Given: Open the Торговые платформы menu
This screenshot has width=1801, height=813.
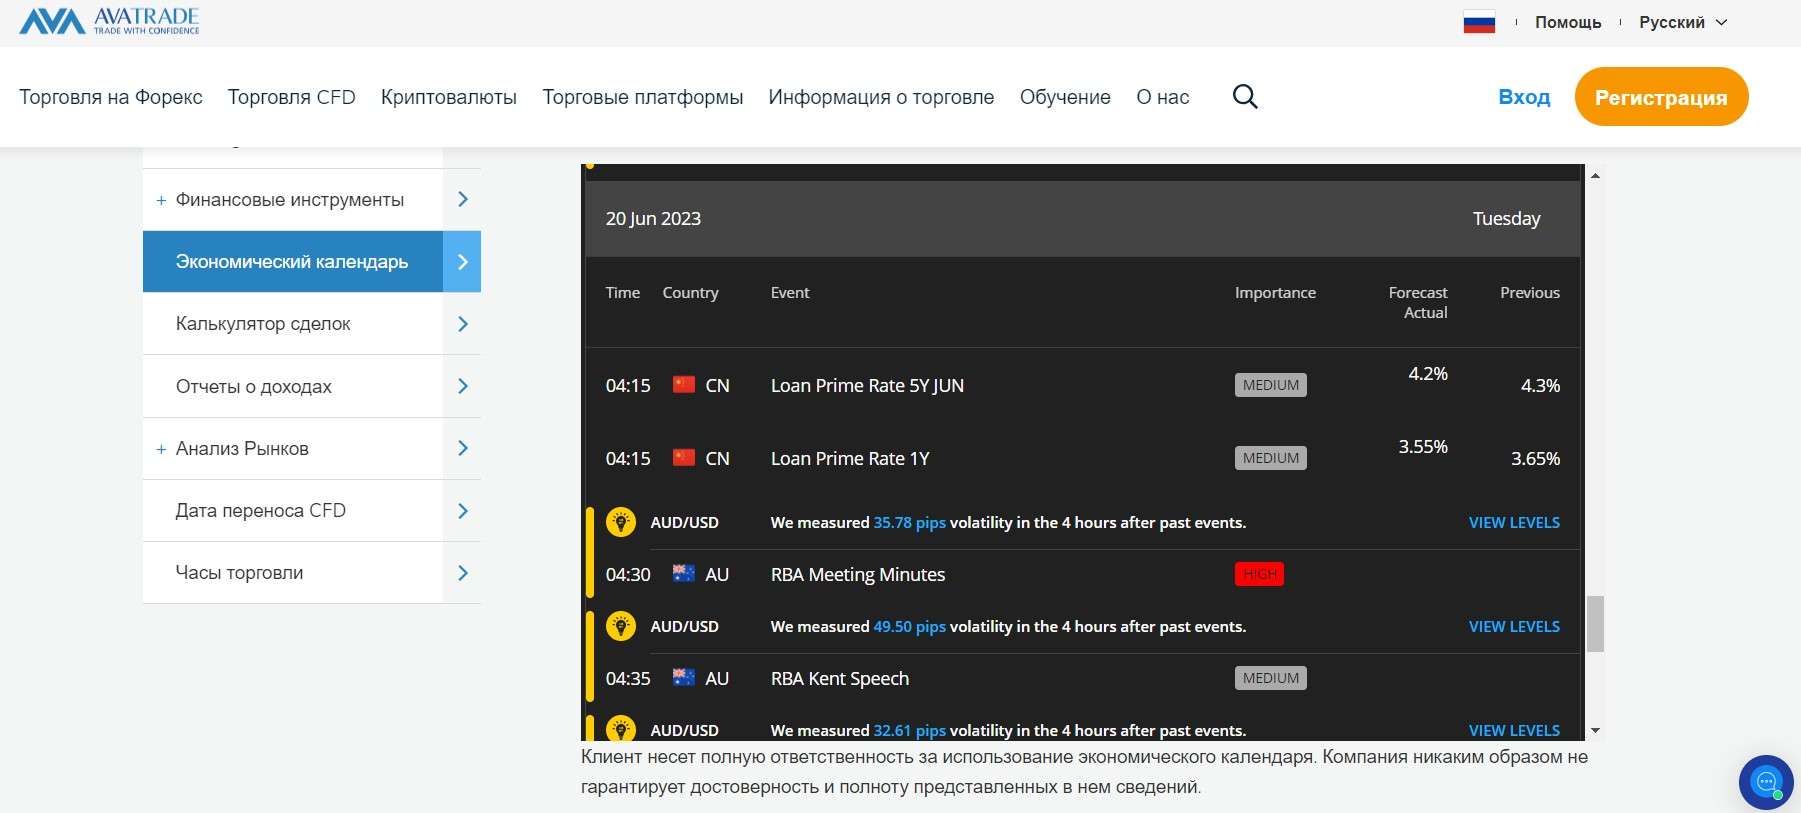Looking at the screenshot, I should (x=643, y=97).
